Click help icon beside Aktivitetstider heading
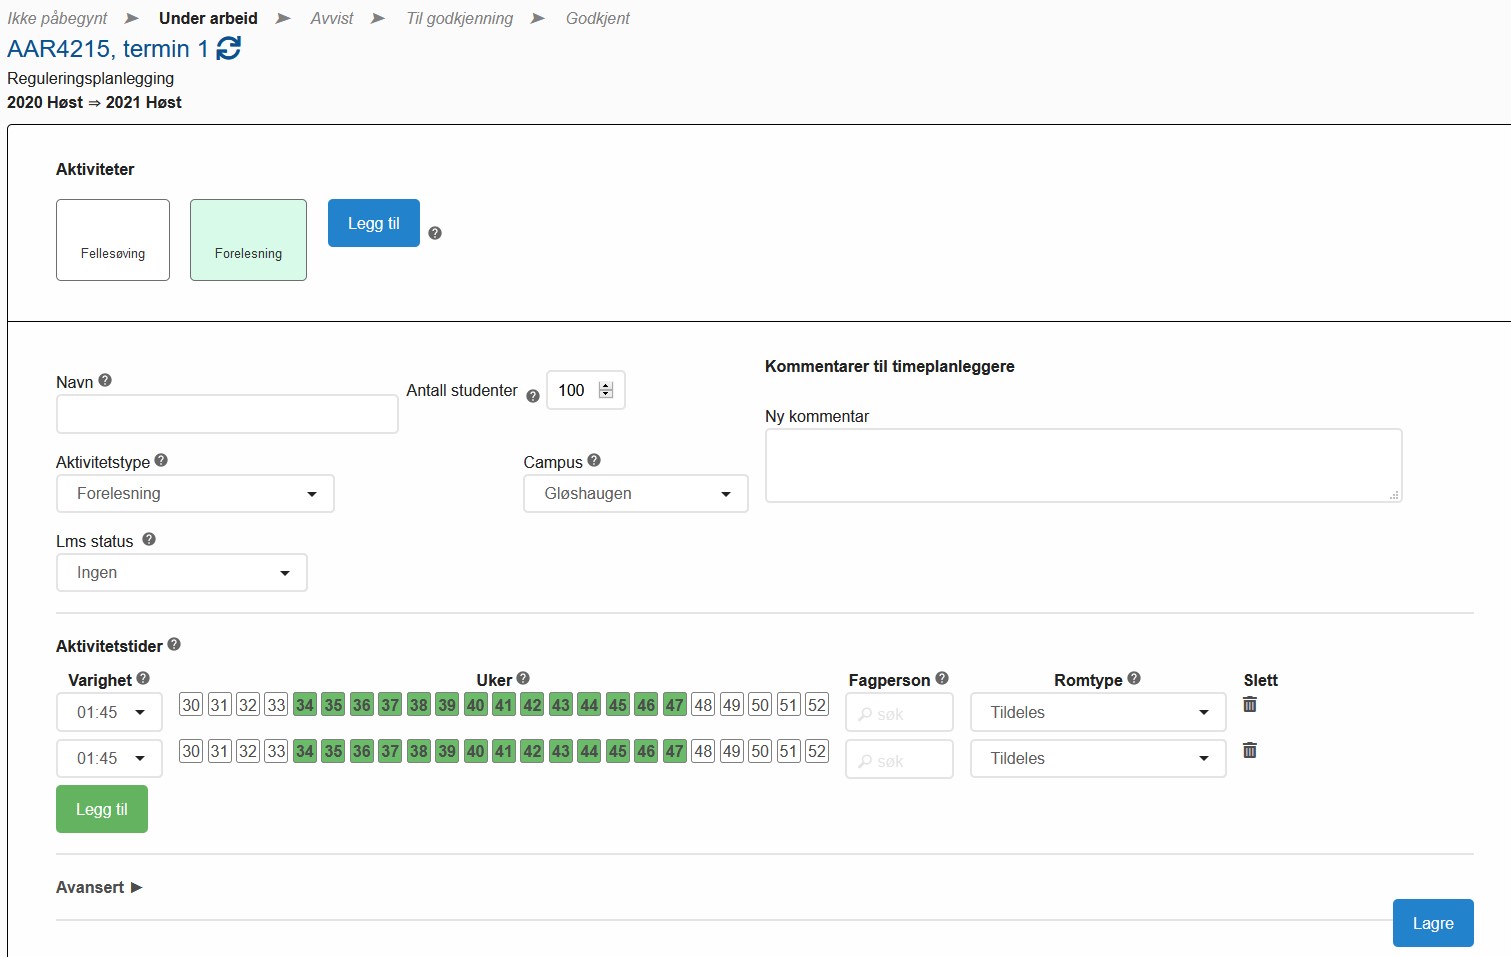 pos(174,645)
